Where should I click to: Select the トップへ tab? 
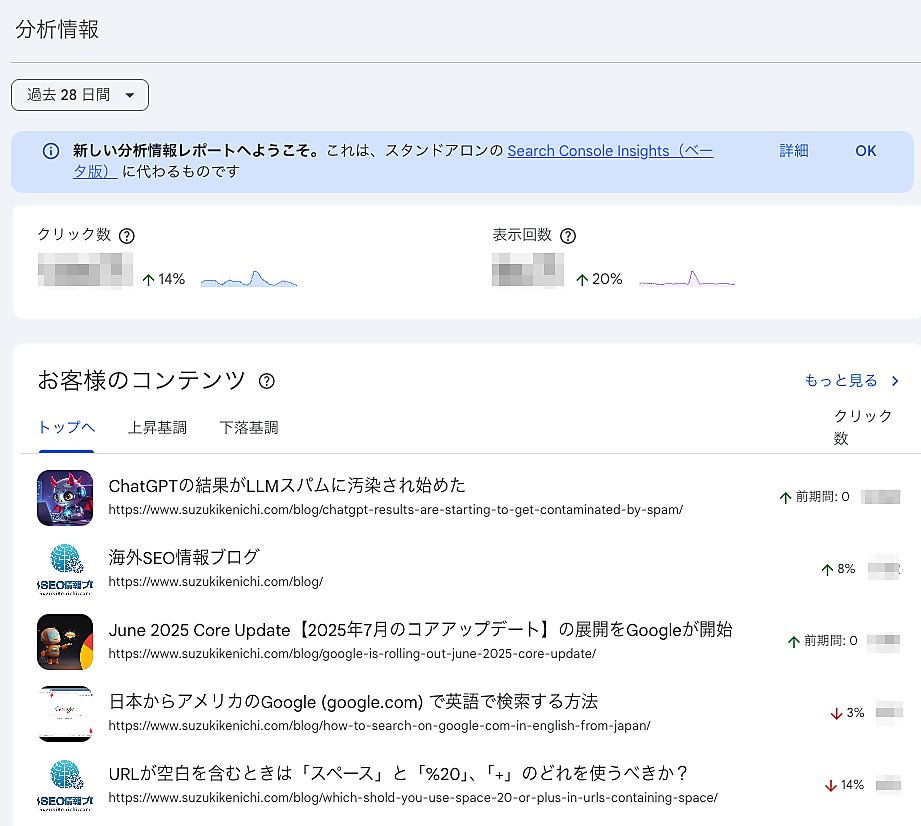(x=66, y=428)
